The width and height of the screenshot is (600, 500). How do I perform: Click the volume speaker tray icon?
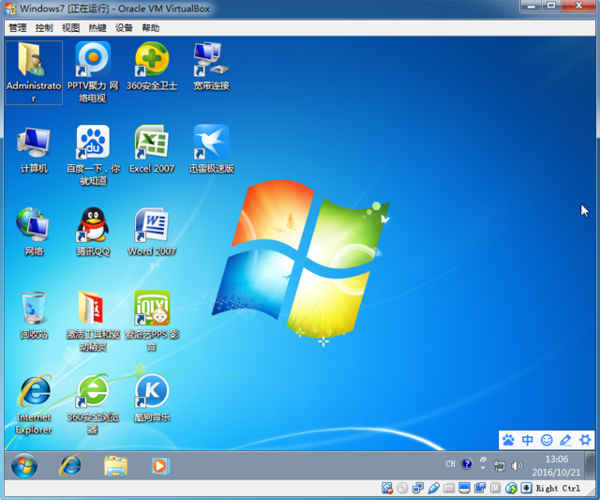(x=515, y=465)
